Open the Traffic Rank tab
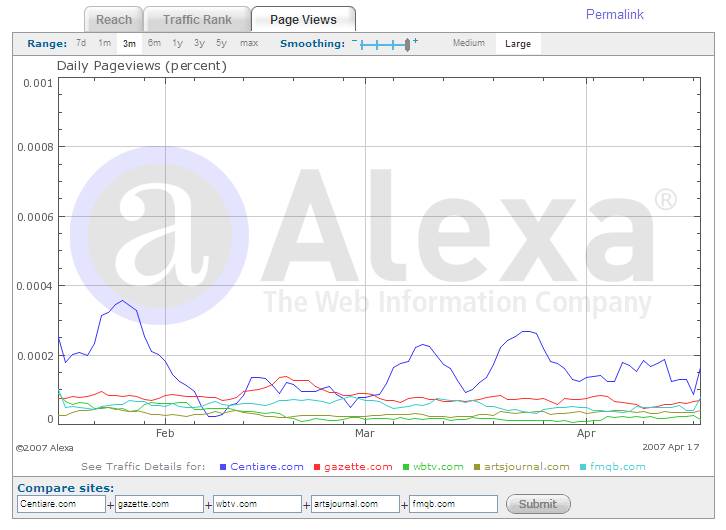The width and height of the screenshot is (726, 530). [x=197, y=19]
